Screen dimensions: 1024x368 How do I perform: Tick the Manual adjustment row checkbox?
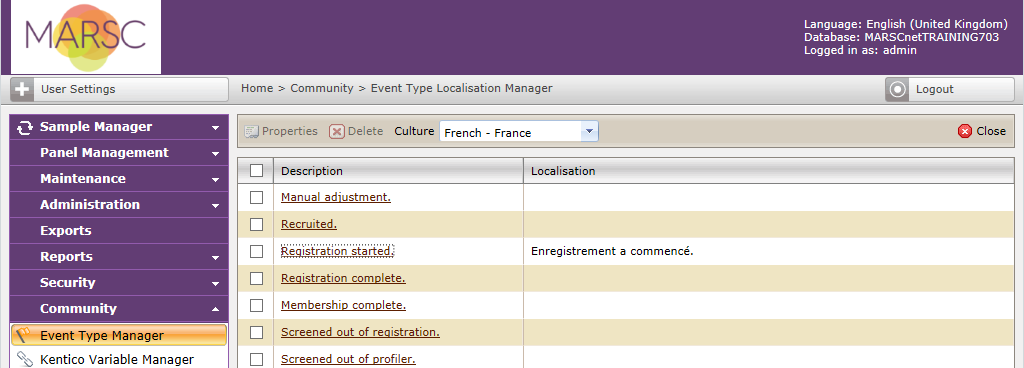257,197
